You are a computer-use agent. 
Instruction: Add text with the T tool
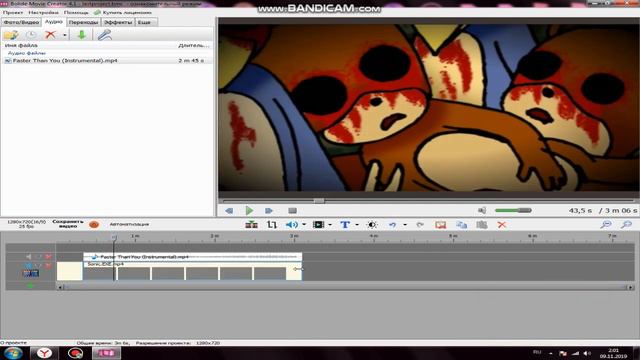pos(345,224)
